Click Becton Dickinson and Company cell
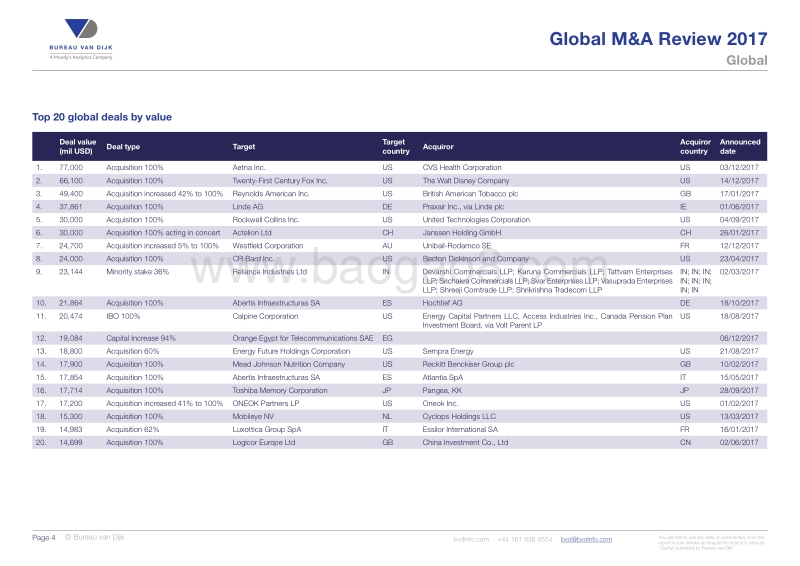 [476, 259]
